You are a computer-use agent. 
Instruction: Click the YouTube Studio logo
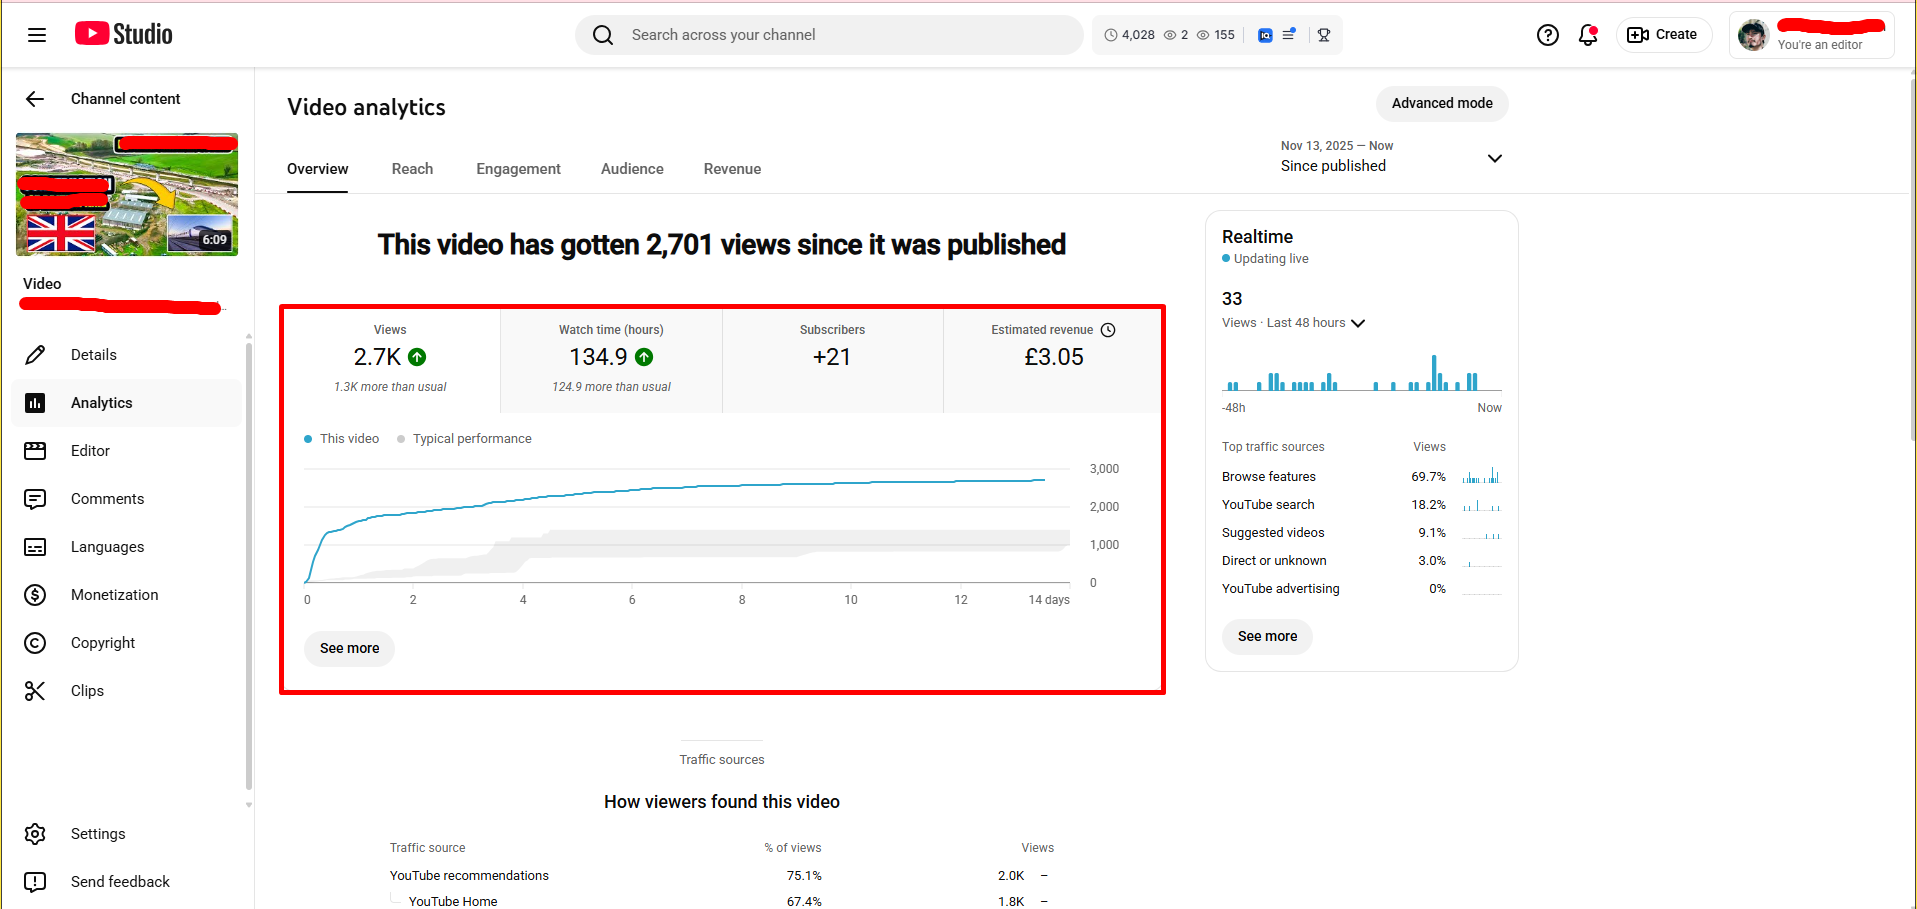(124, 34)
